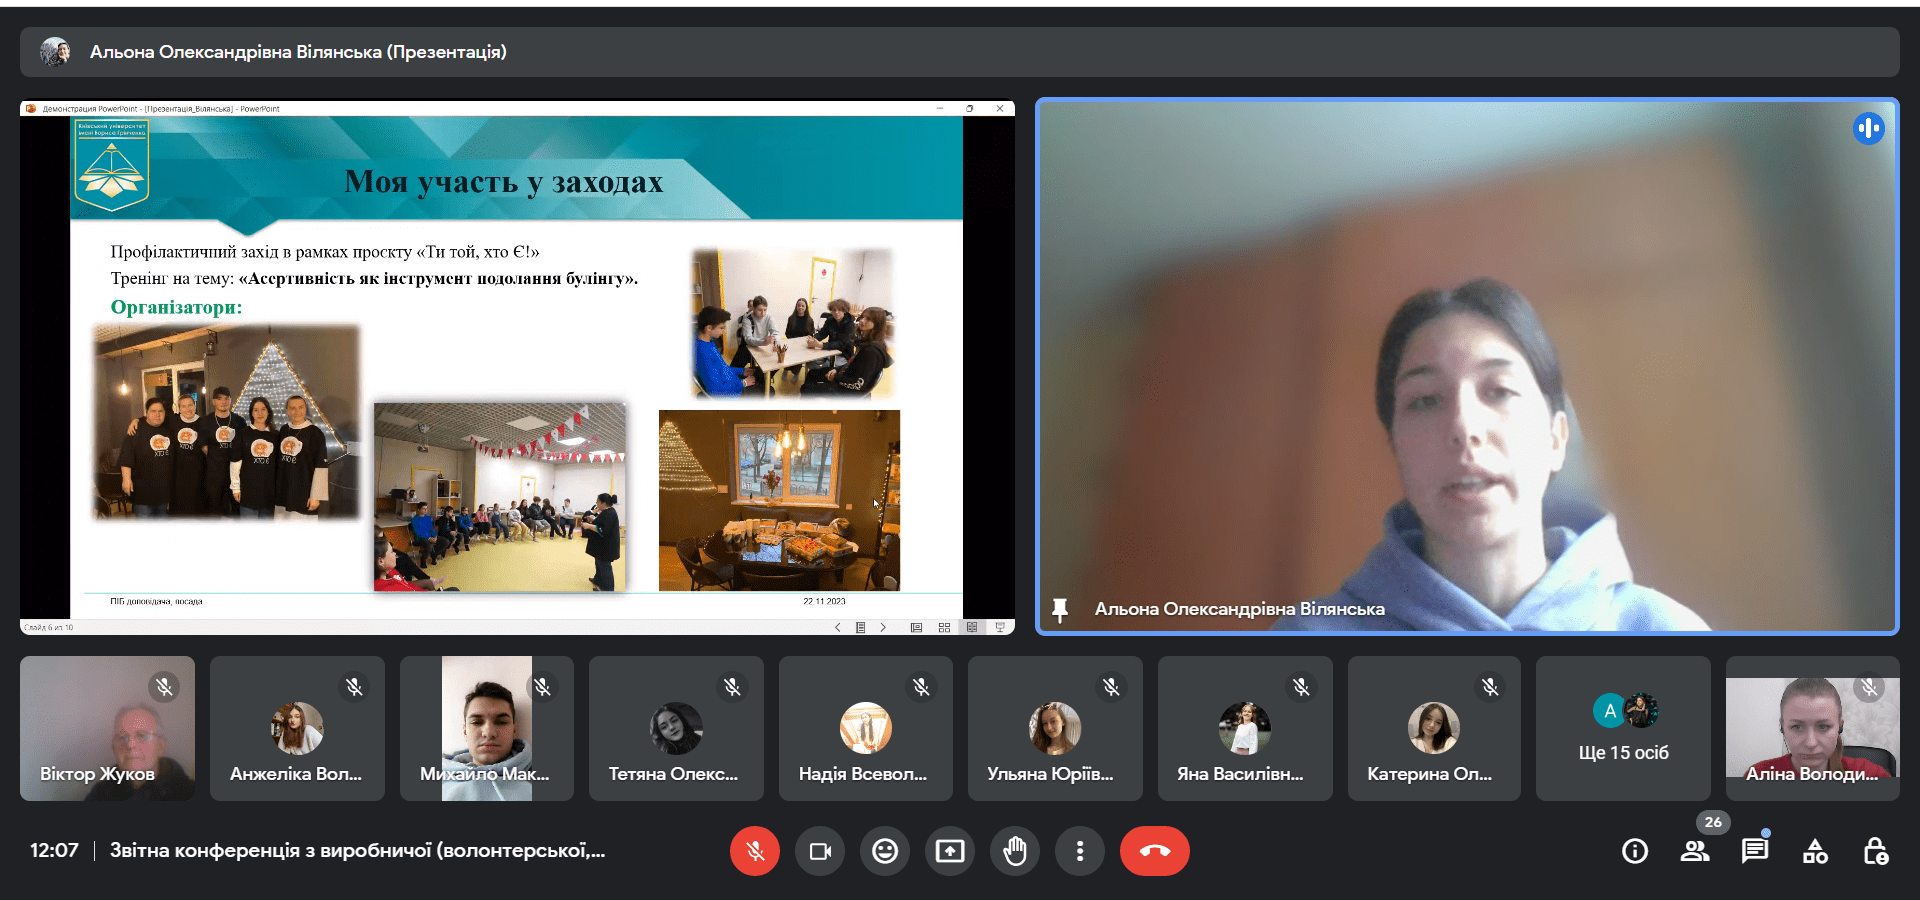The image size is (1920, 900).
Task: Click the present screen icon
Action: point(950,851)
